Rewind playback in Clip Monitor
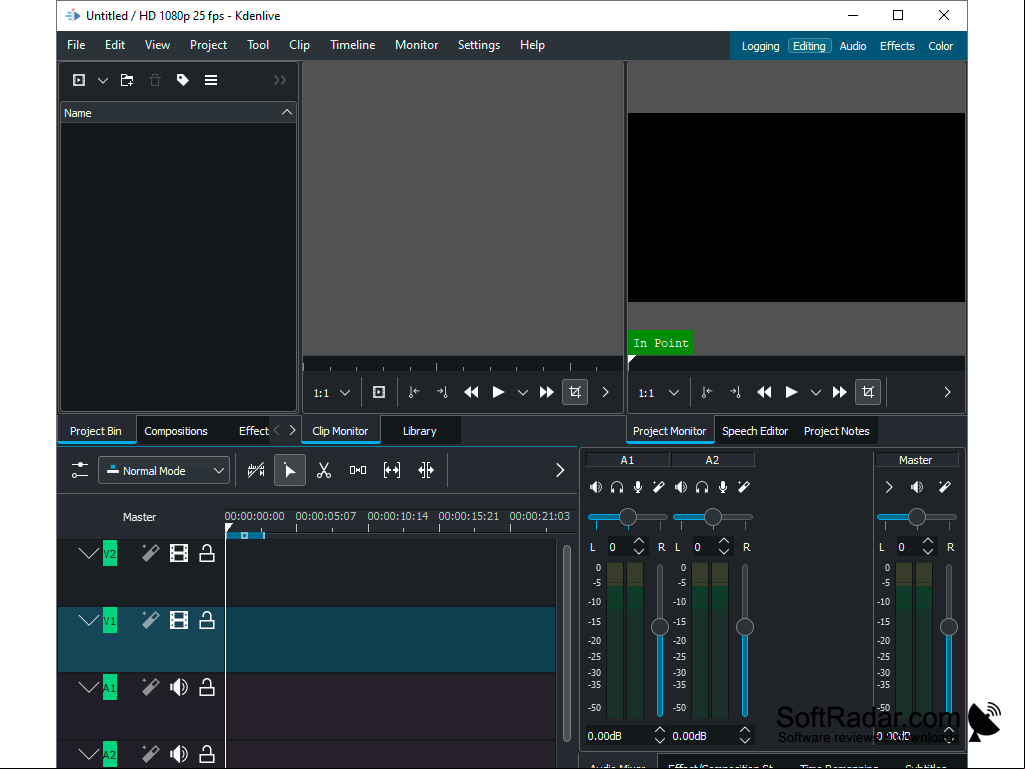This screenshot has height=769, width=1025. 471,392
